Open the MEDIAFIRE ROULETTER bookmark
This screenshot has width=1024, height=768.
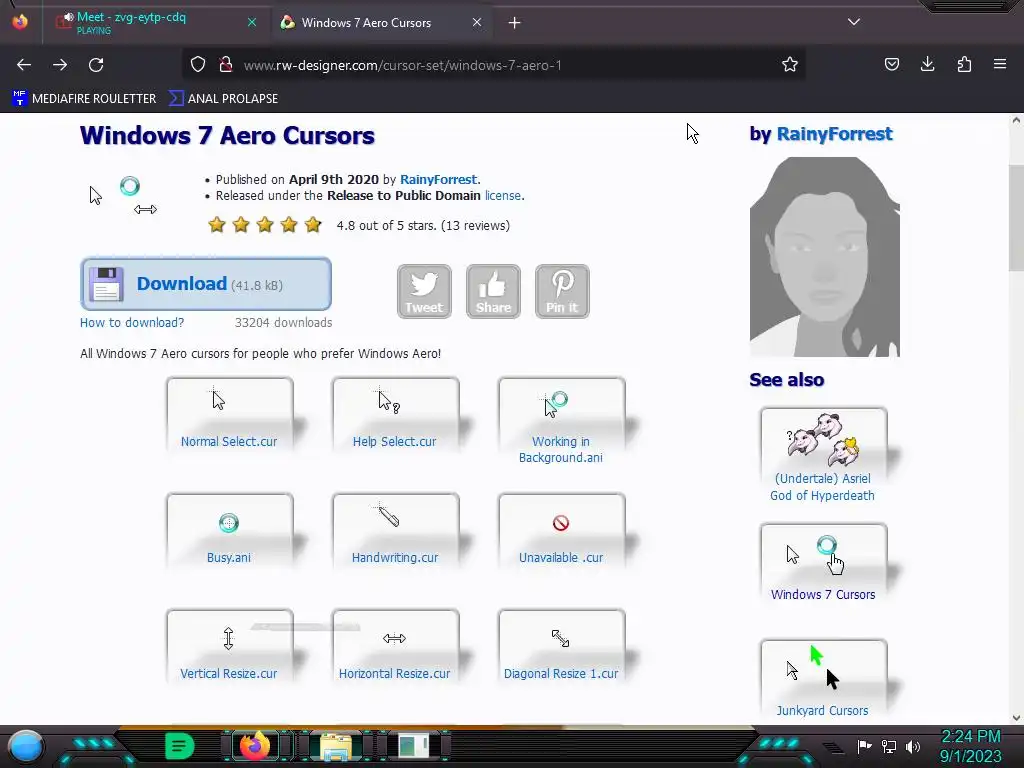(84, 99)
